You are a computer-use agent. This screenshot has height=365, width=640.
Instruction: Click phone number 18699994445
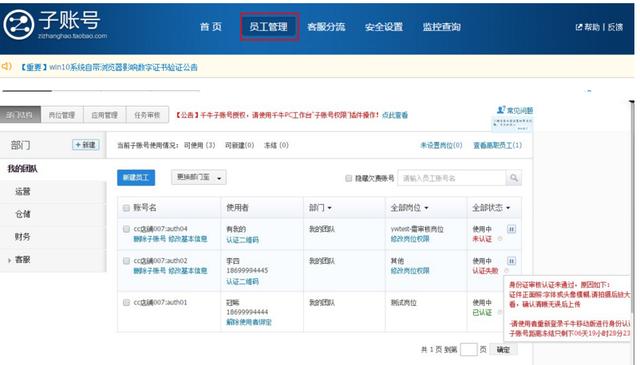[247, 271]
